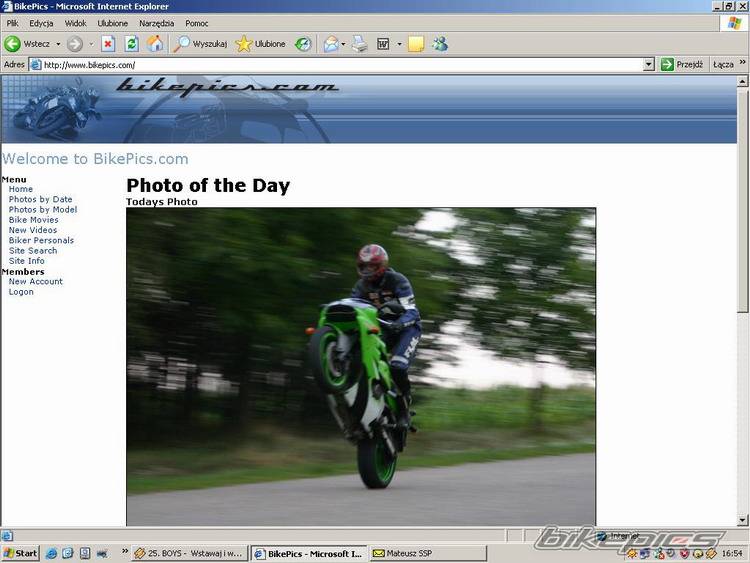Refresh the page with the green refresh icon
Screen dimensions: 750x563
pos(131,44)
